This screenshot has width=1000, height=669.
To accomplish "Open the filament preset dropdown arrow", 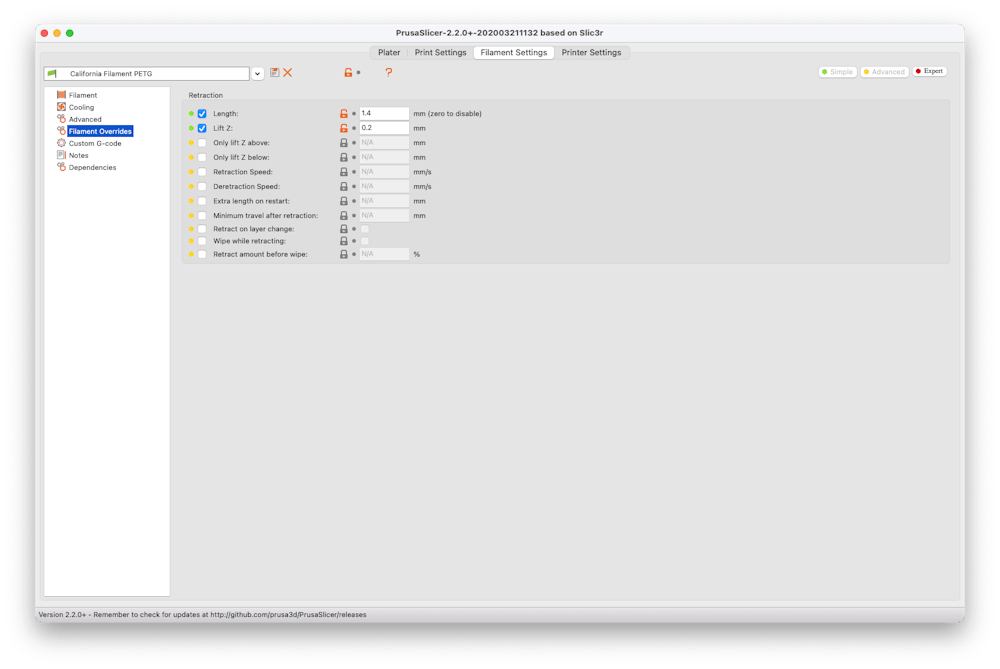I will [x=257, y=74].
